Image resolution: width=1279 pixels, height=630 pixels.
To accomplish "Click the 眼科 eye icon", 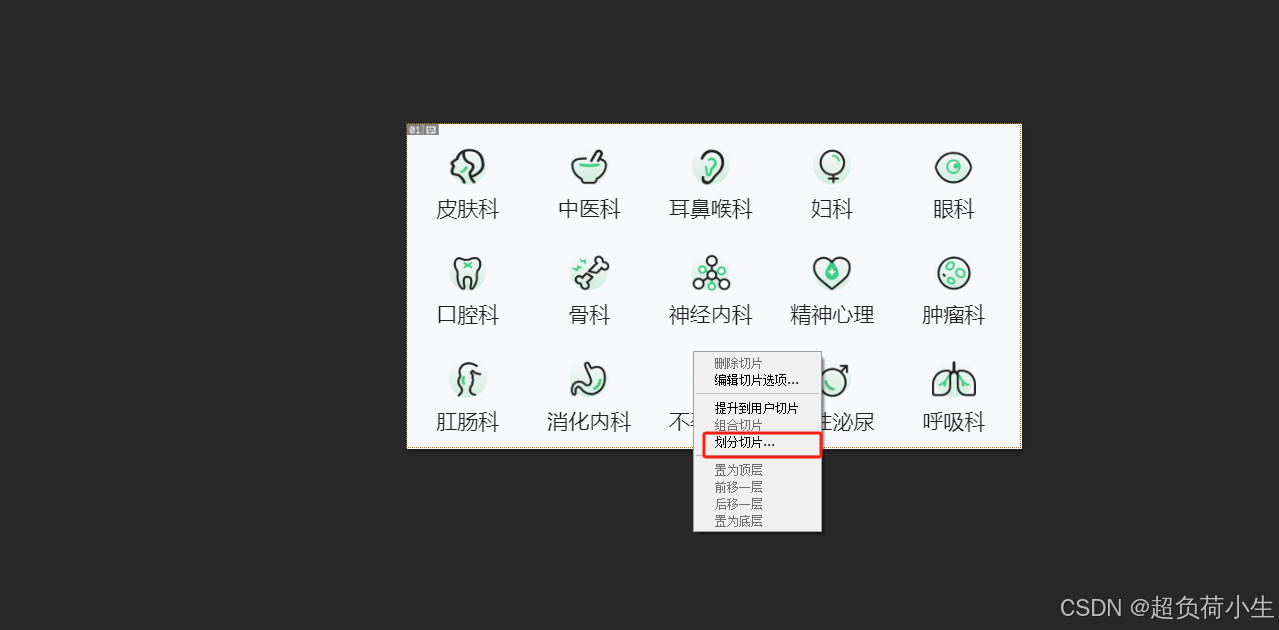I will point(953,167).
